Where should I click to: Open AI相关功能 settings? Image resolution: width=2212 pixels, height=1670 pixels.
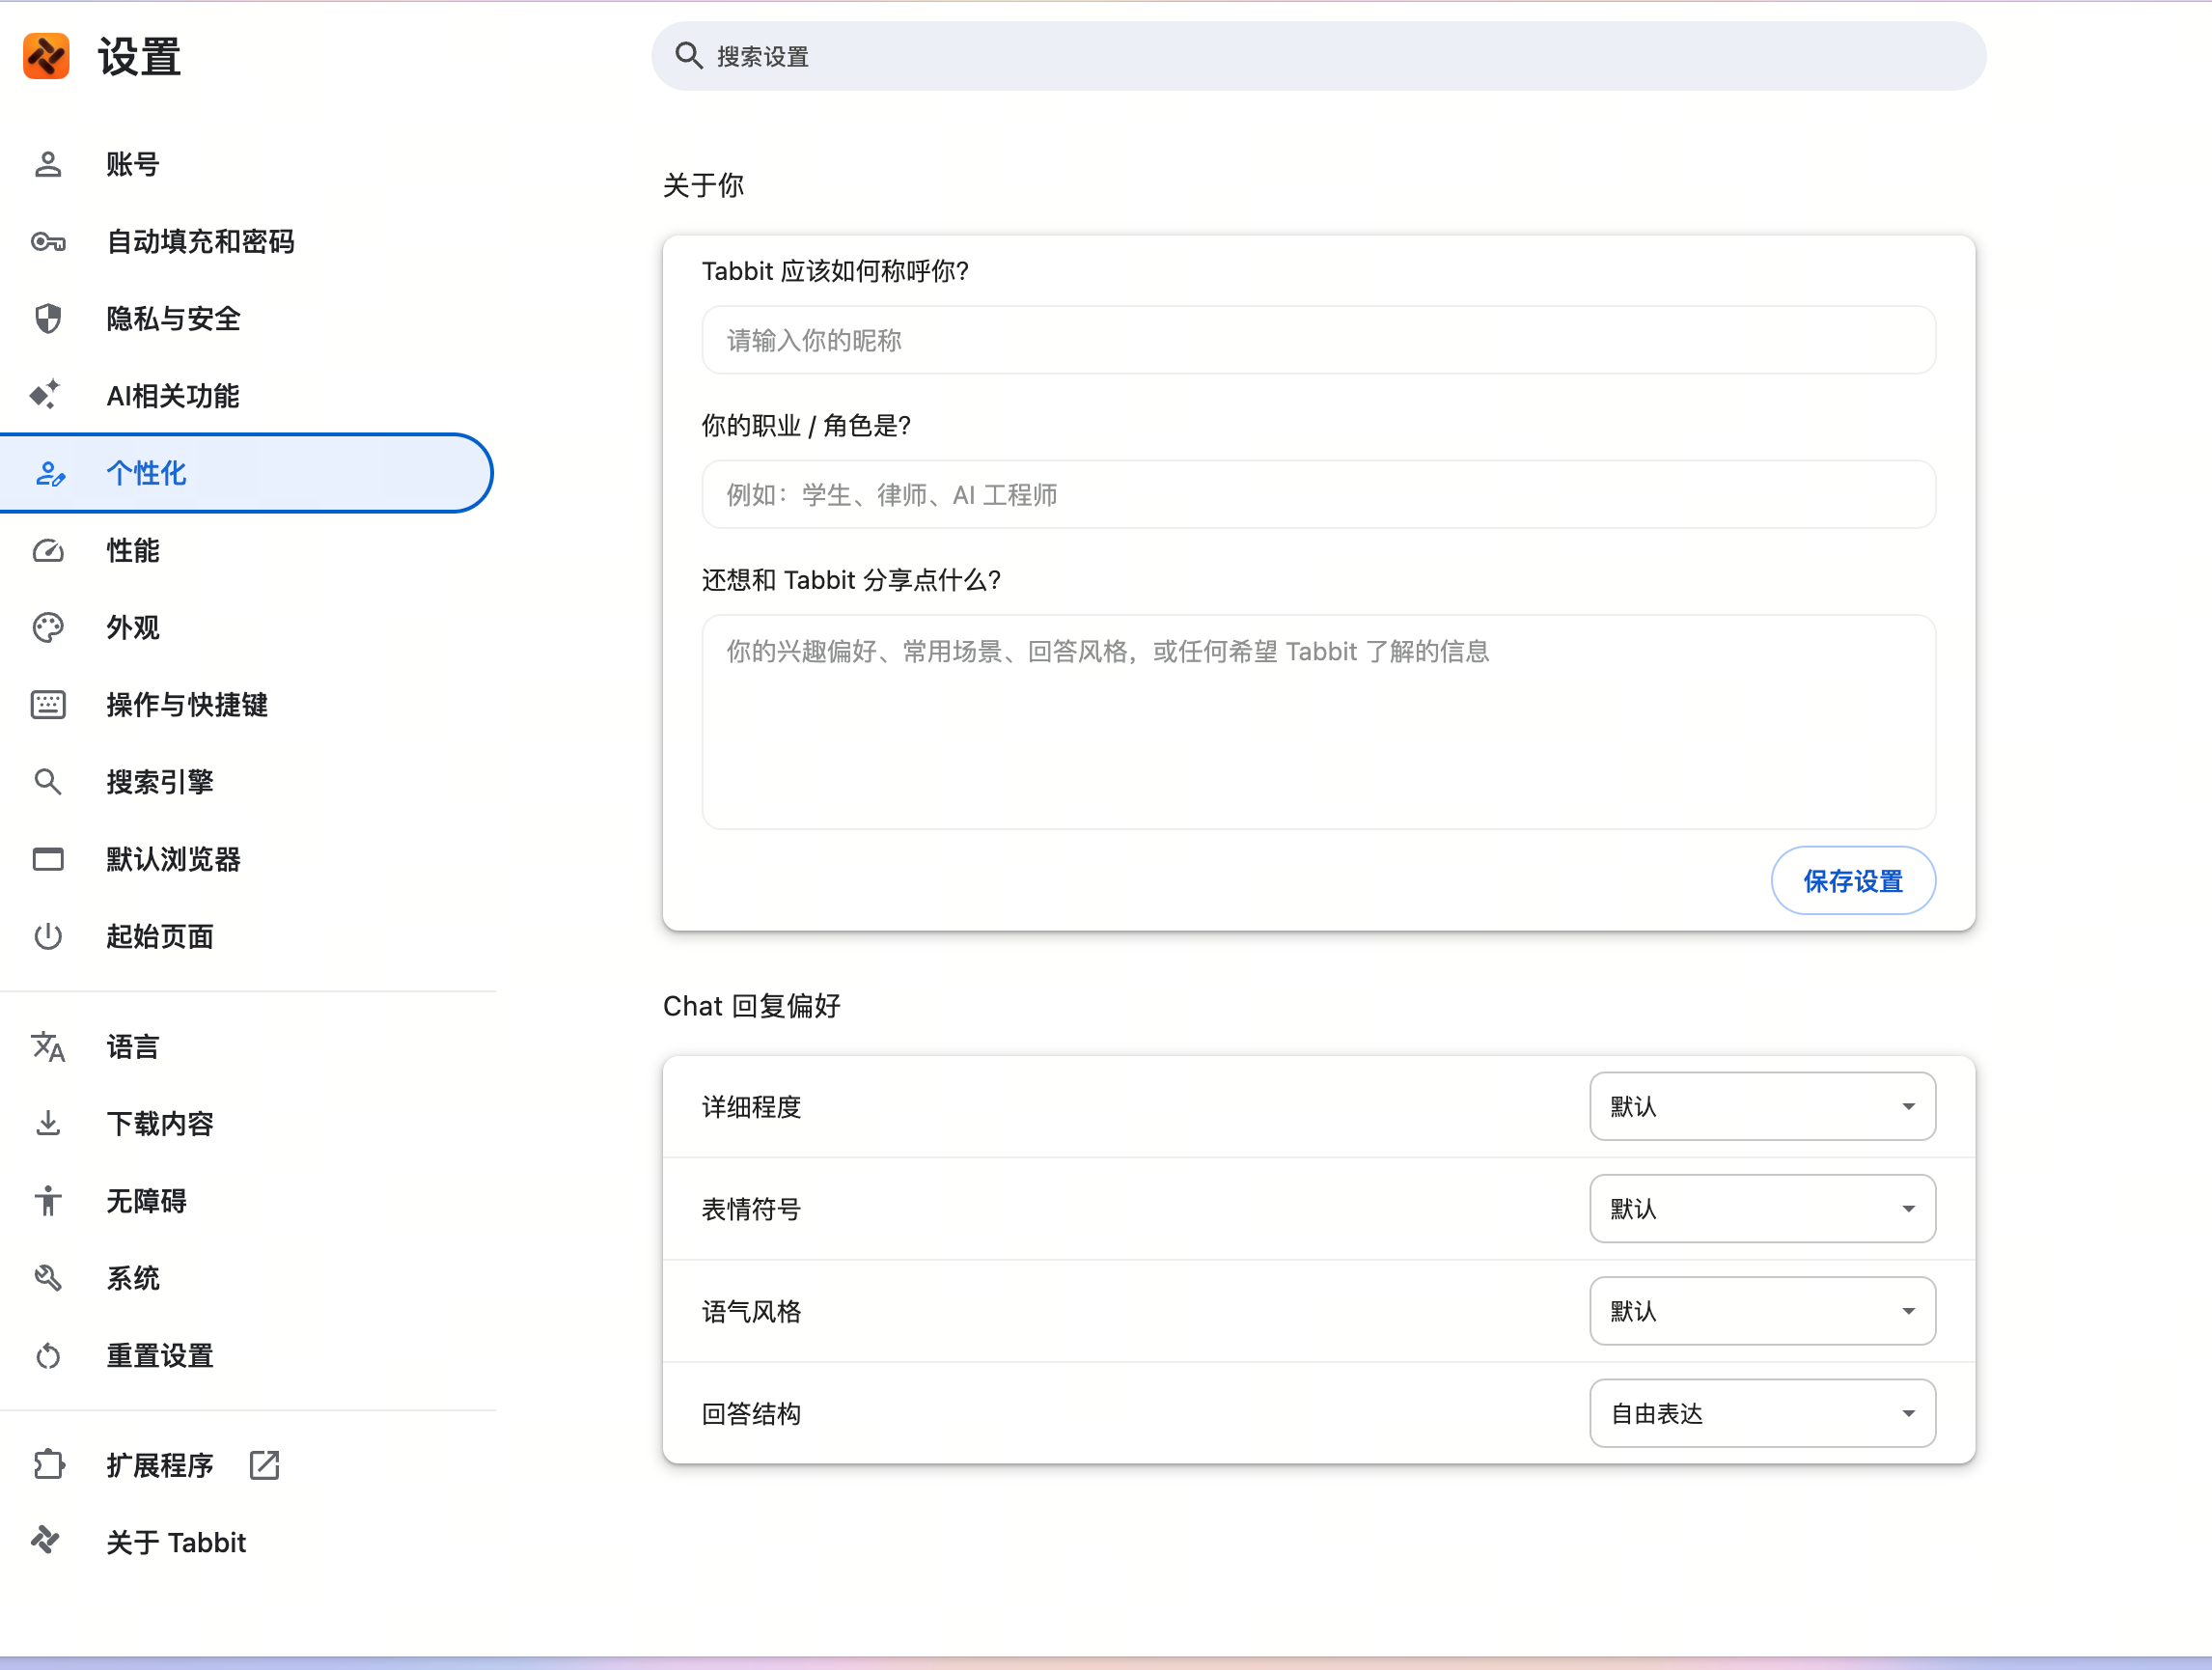pos(247,395)
